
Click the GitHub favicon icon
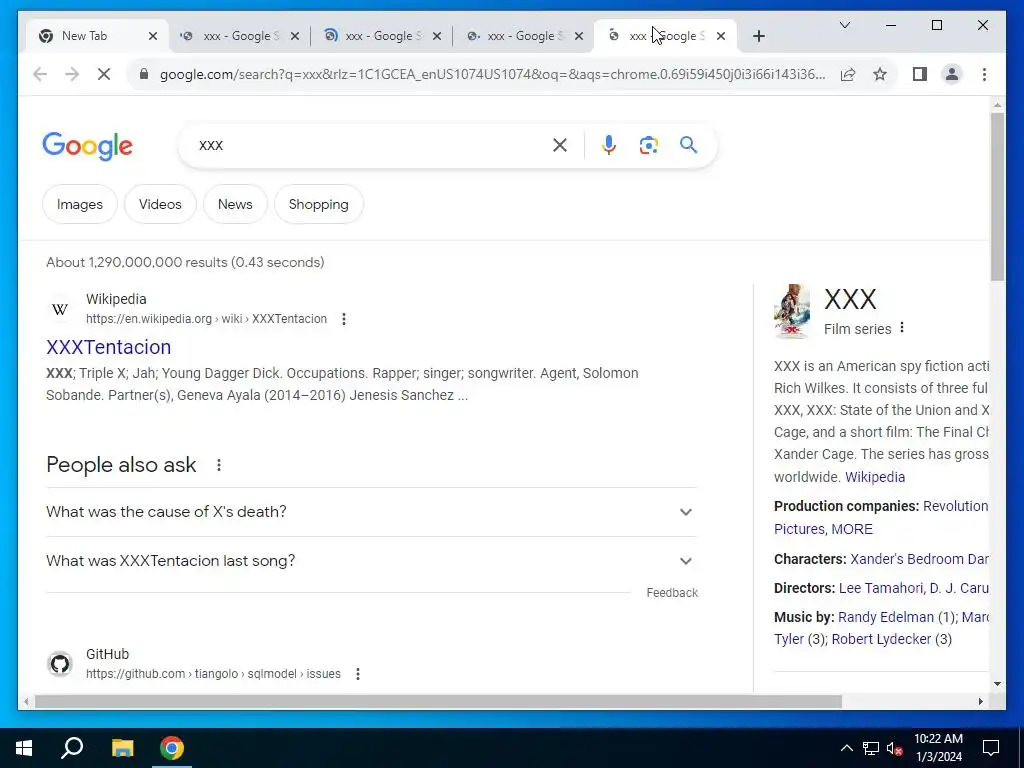tap(59, 664)
